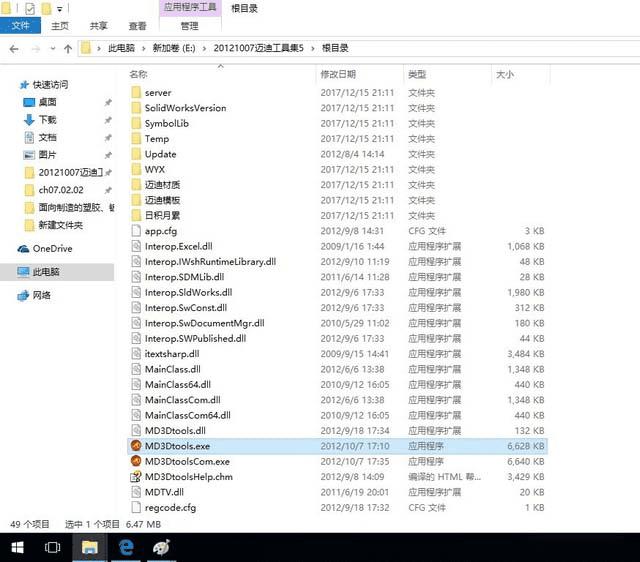Select the SymbolLib folder name
This screenshot has width=640, height=562.
pyautogui.click(x=167, y=123)
